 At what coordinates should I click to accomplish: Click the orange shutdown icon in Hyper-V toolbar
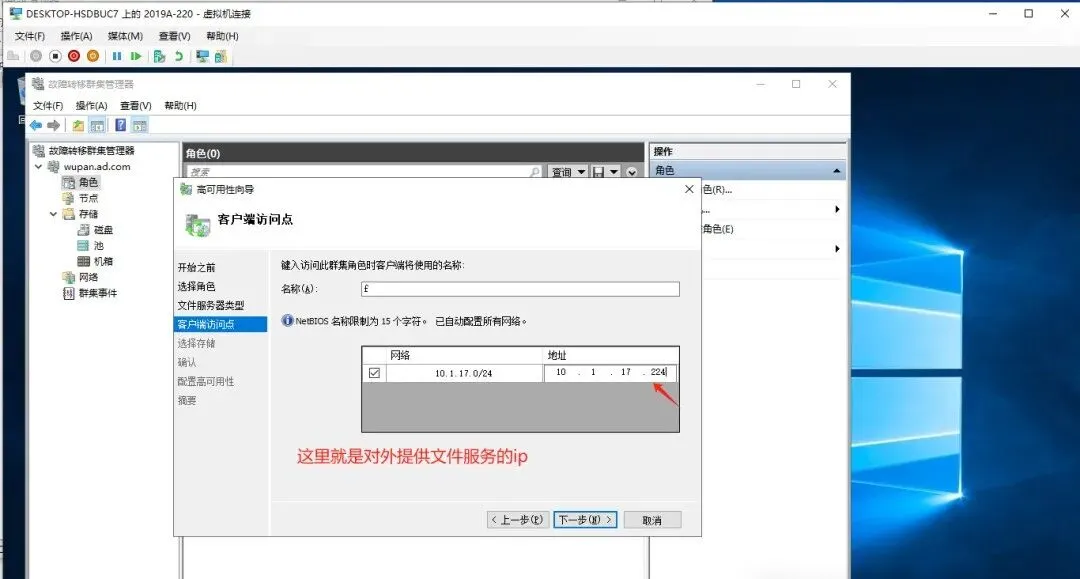(x=94, y=57)
